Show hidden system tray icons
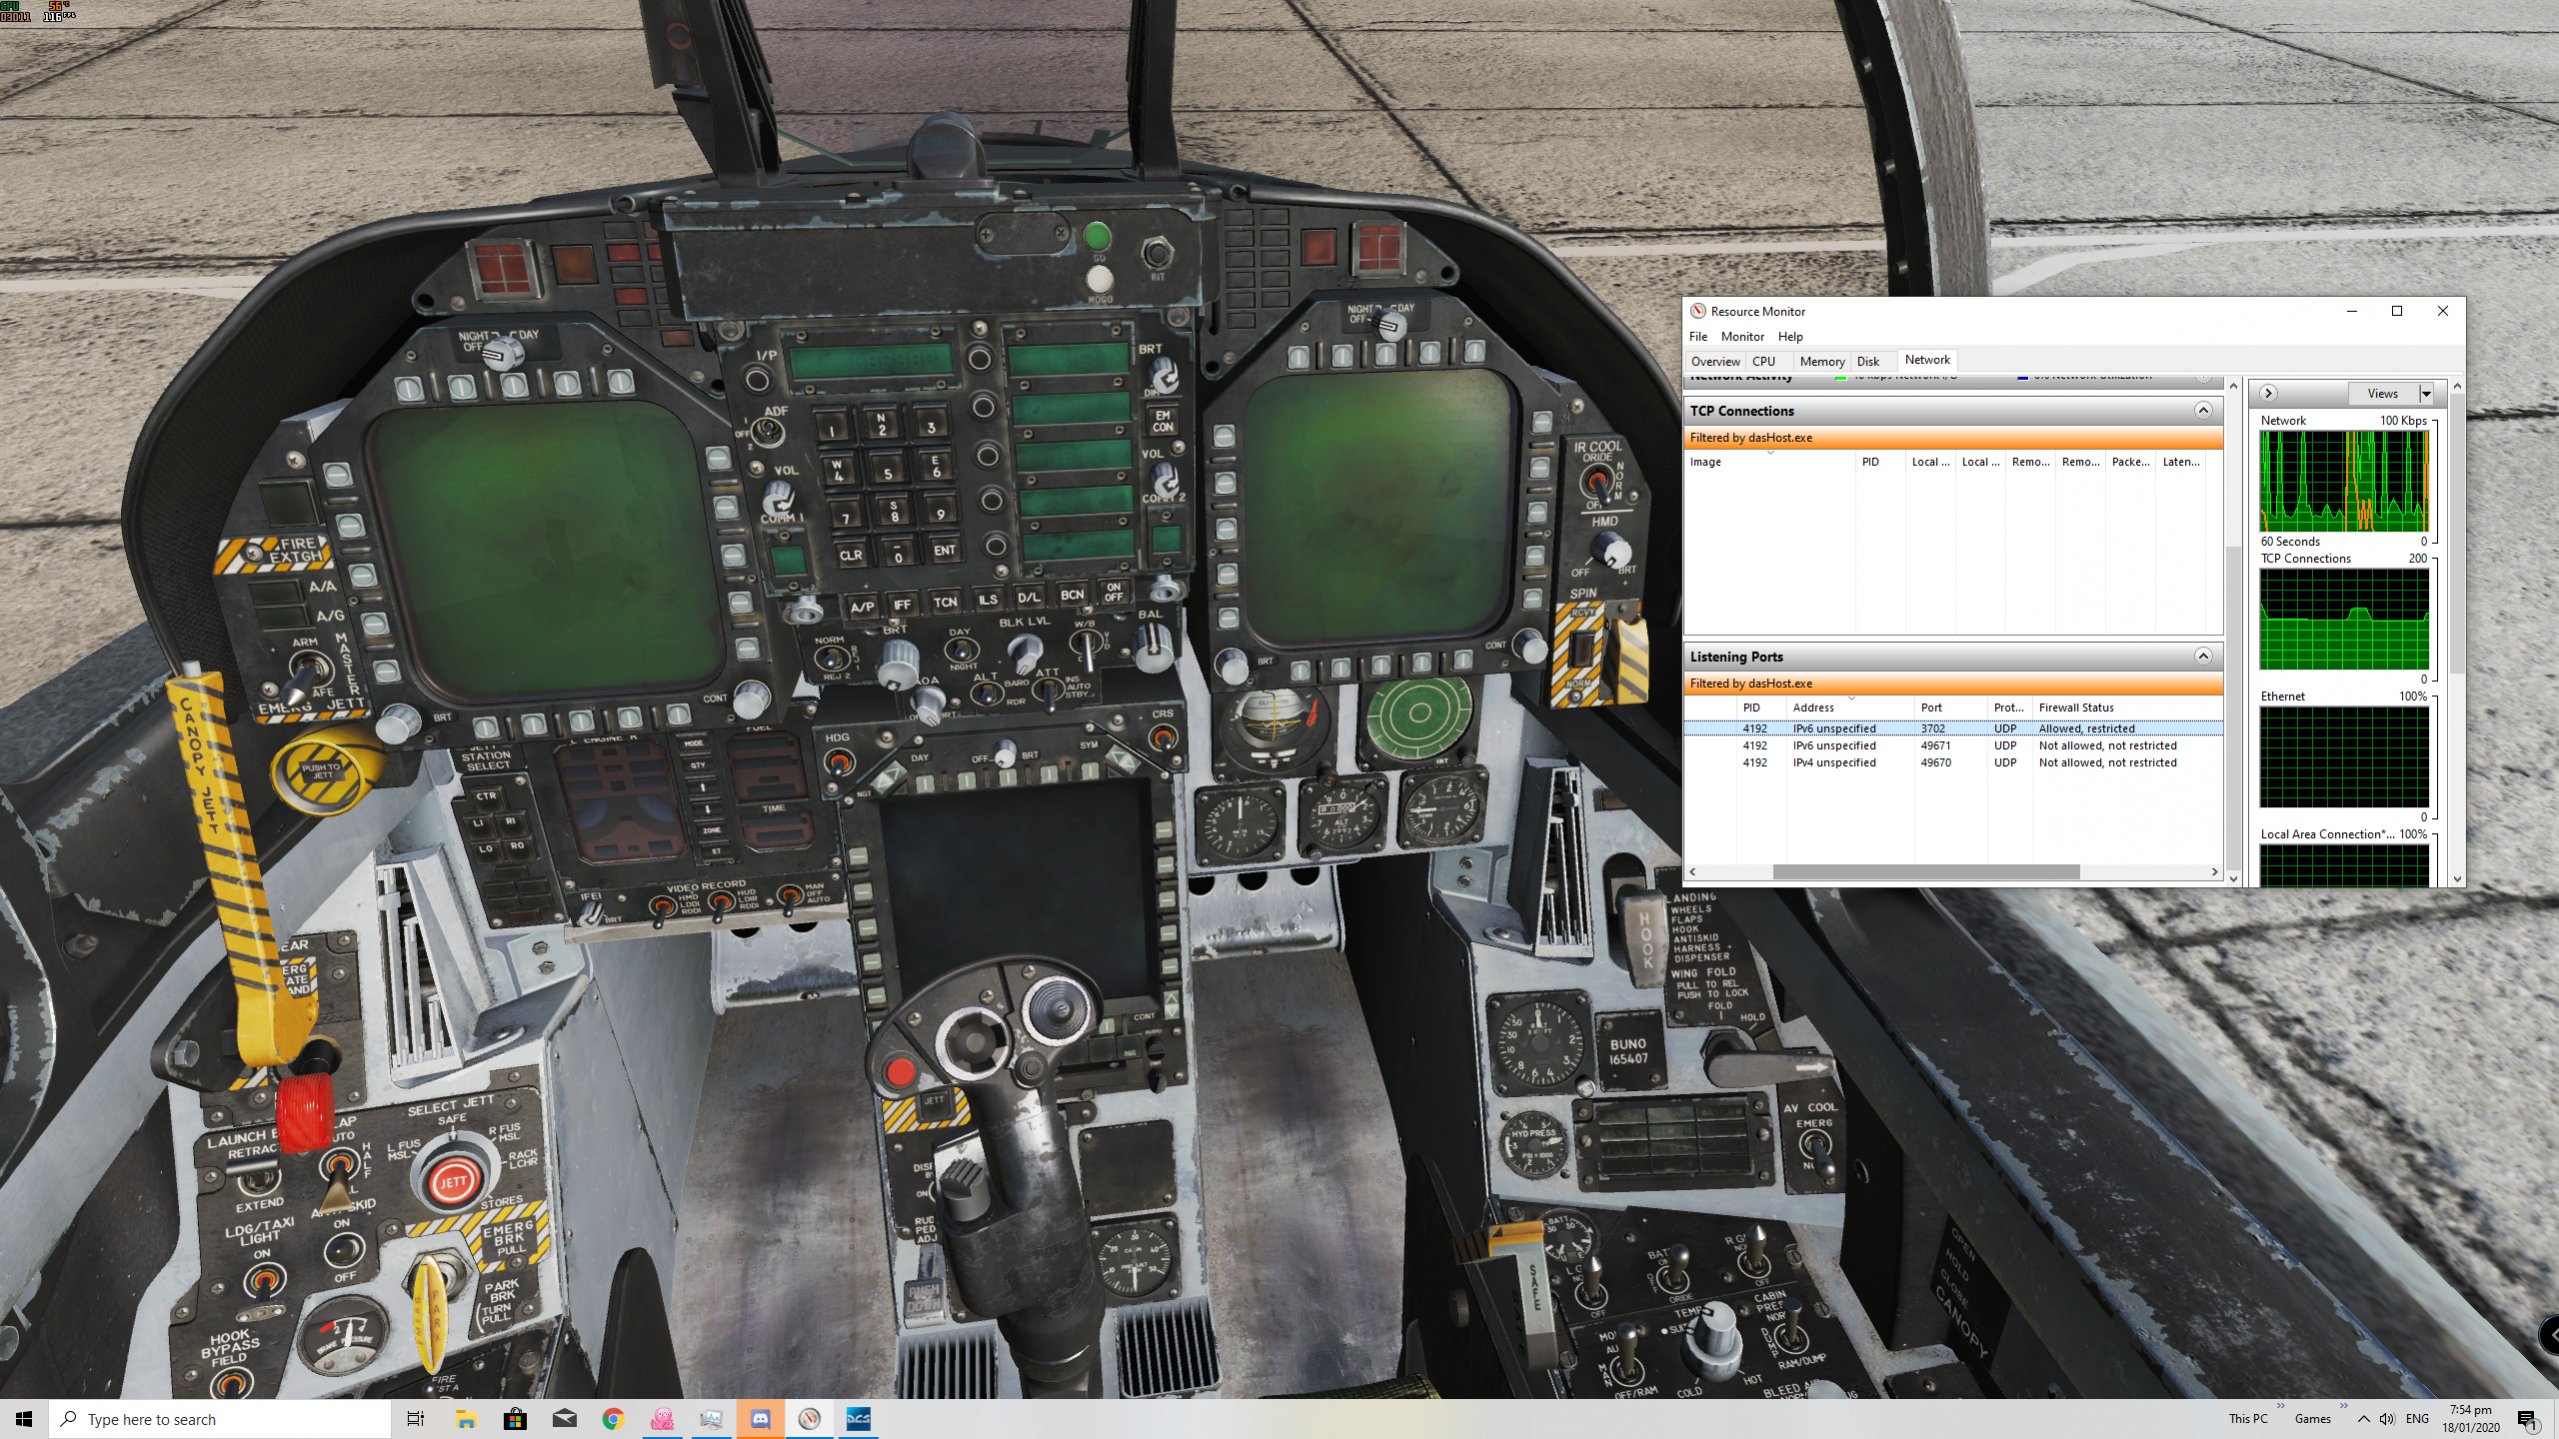This screenshot has height=1439, width=2559. [2363, 1419]
